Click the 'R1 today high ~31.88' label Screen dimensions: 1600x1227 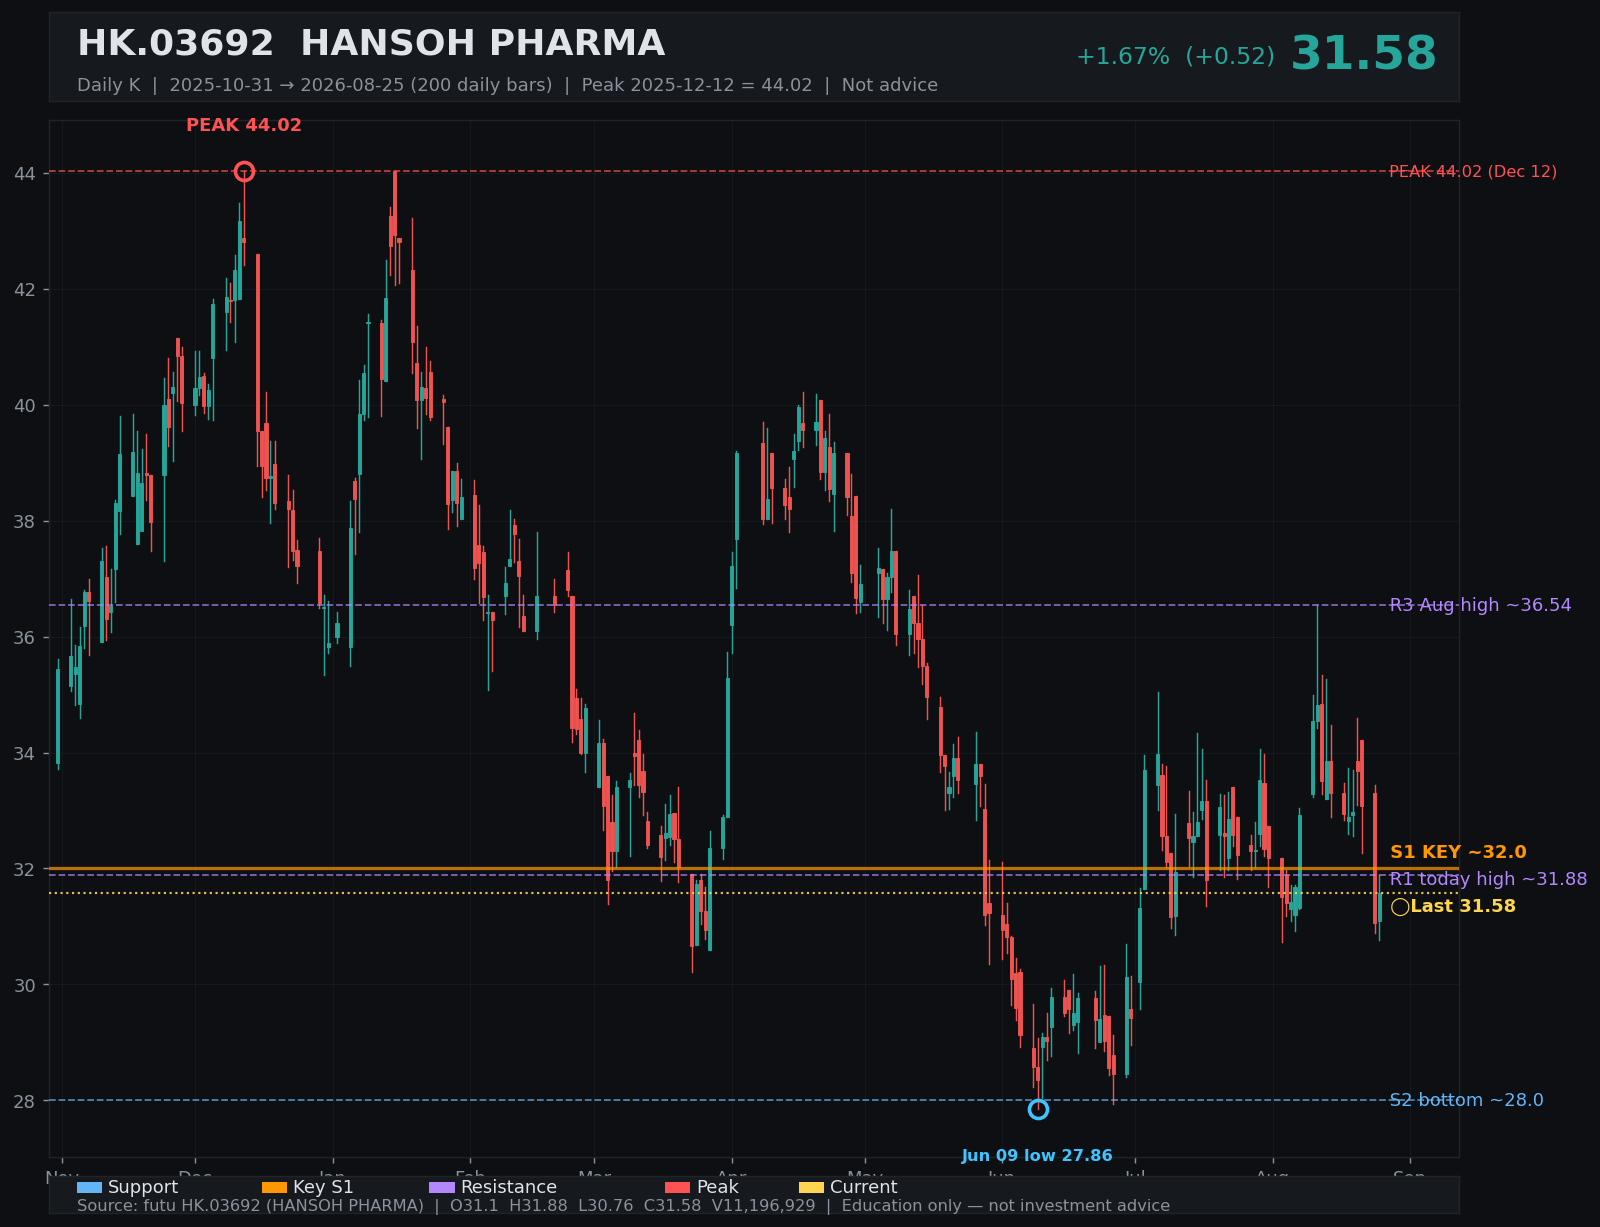pos(1488,879)
